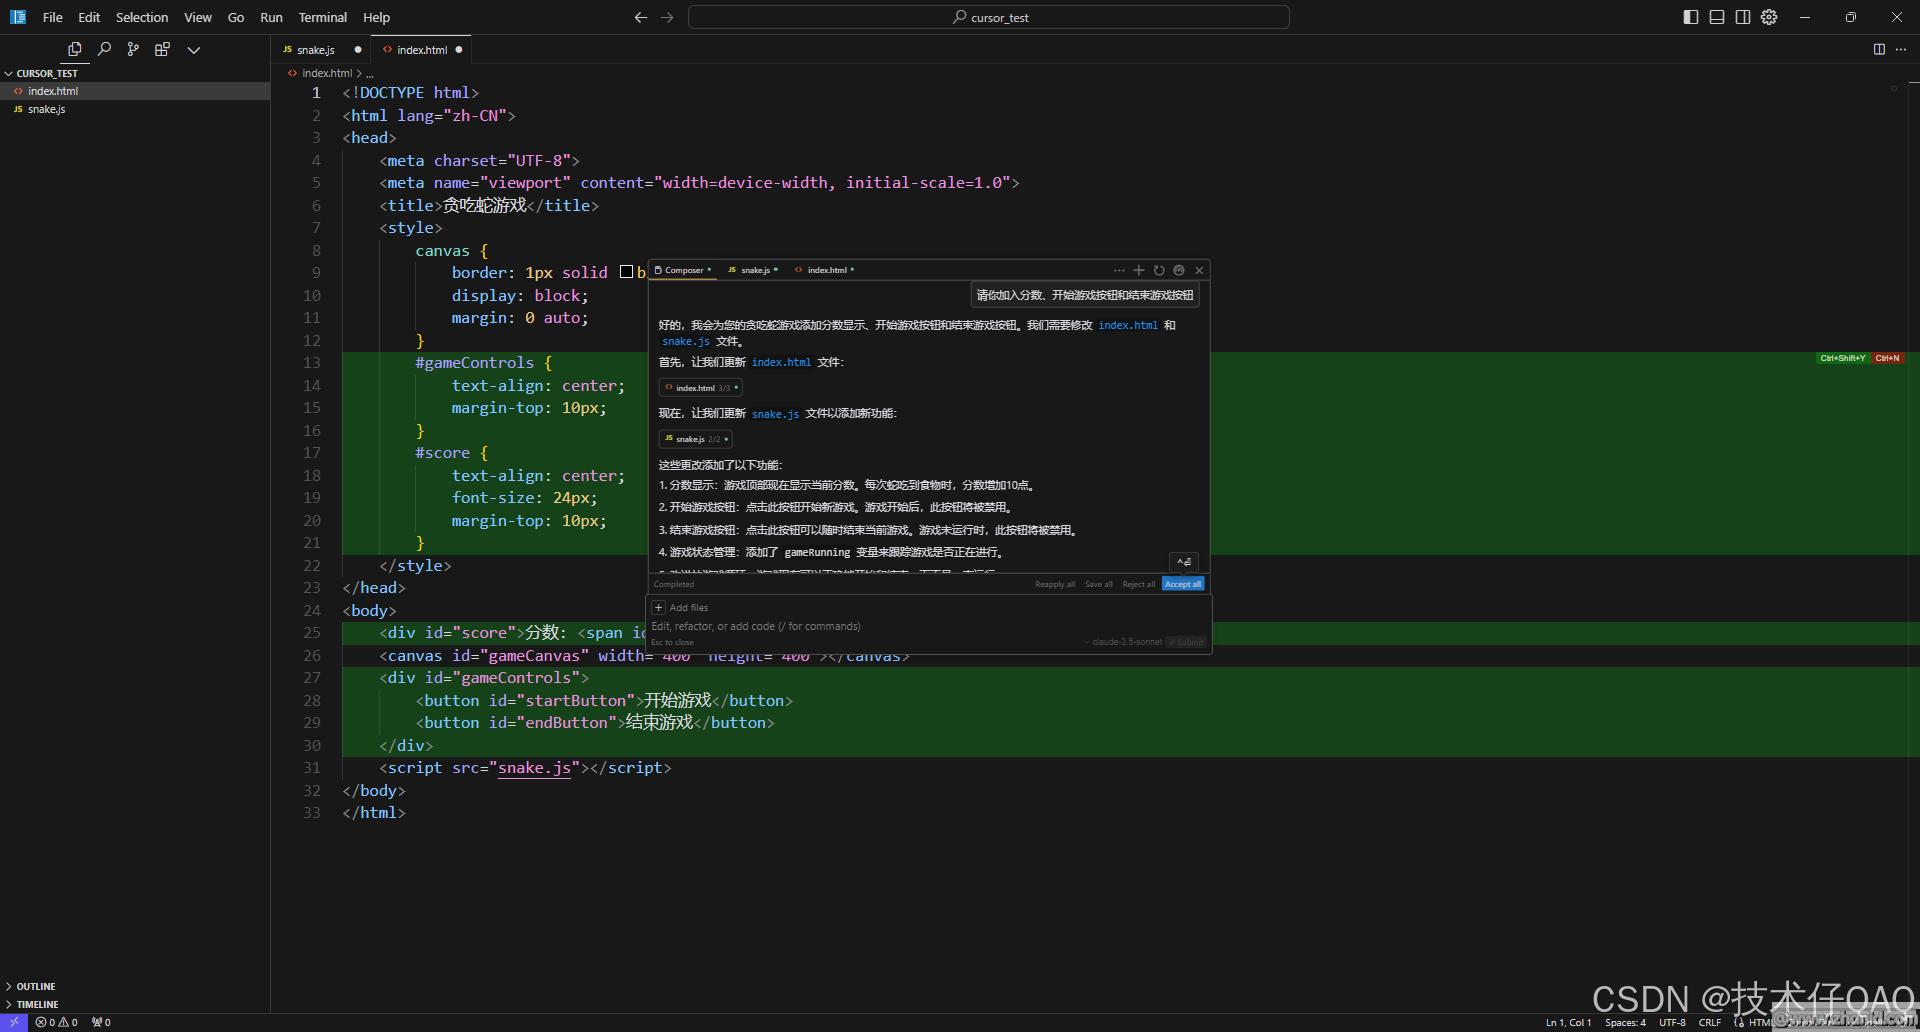The height and width of the screenshot is (1032, 1920).
Task: Open the Terminal menu
Action: 322,17
